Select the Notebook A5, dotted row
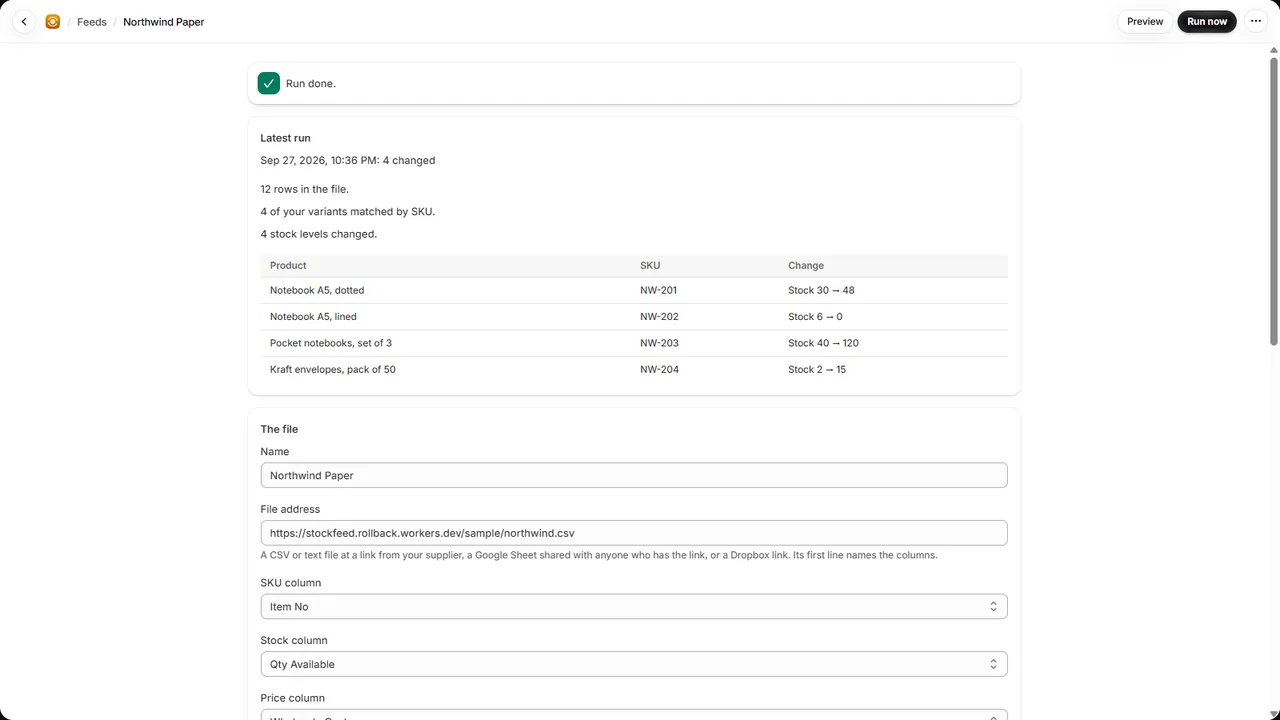Screen dimensions: 1280x720 tap(634, 290)
